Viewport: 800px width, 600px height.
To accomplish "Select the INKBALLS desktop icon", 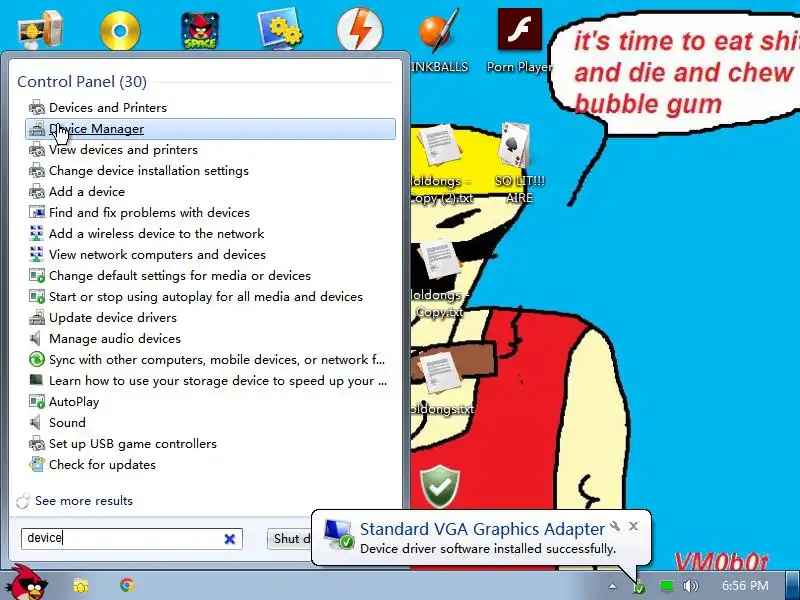I will pyautogui.click(x=439, y=41).
